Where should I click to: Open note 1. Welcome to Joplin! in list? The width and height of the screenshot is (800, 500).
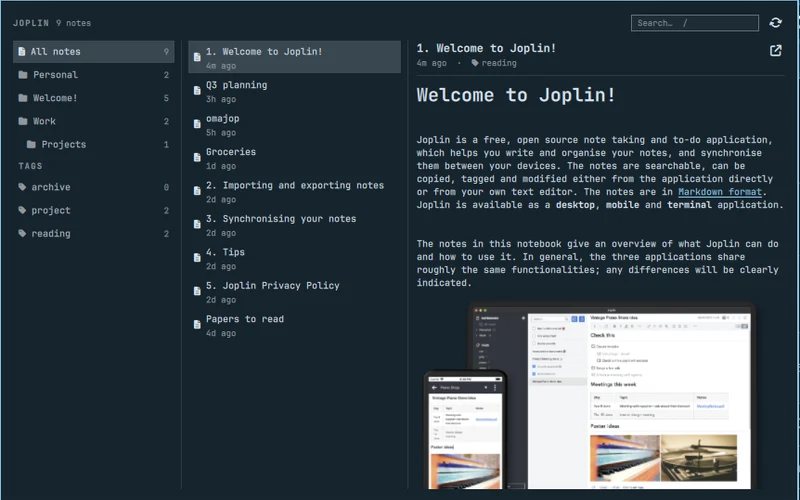point(294,57)
